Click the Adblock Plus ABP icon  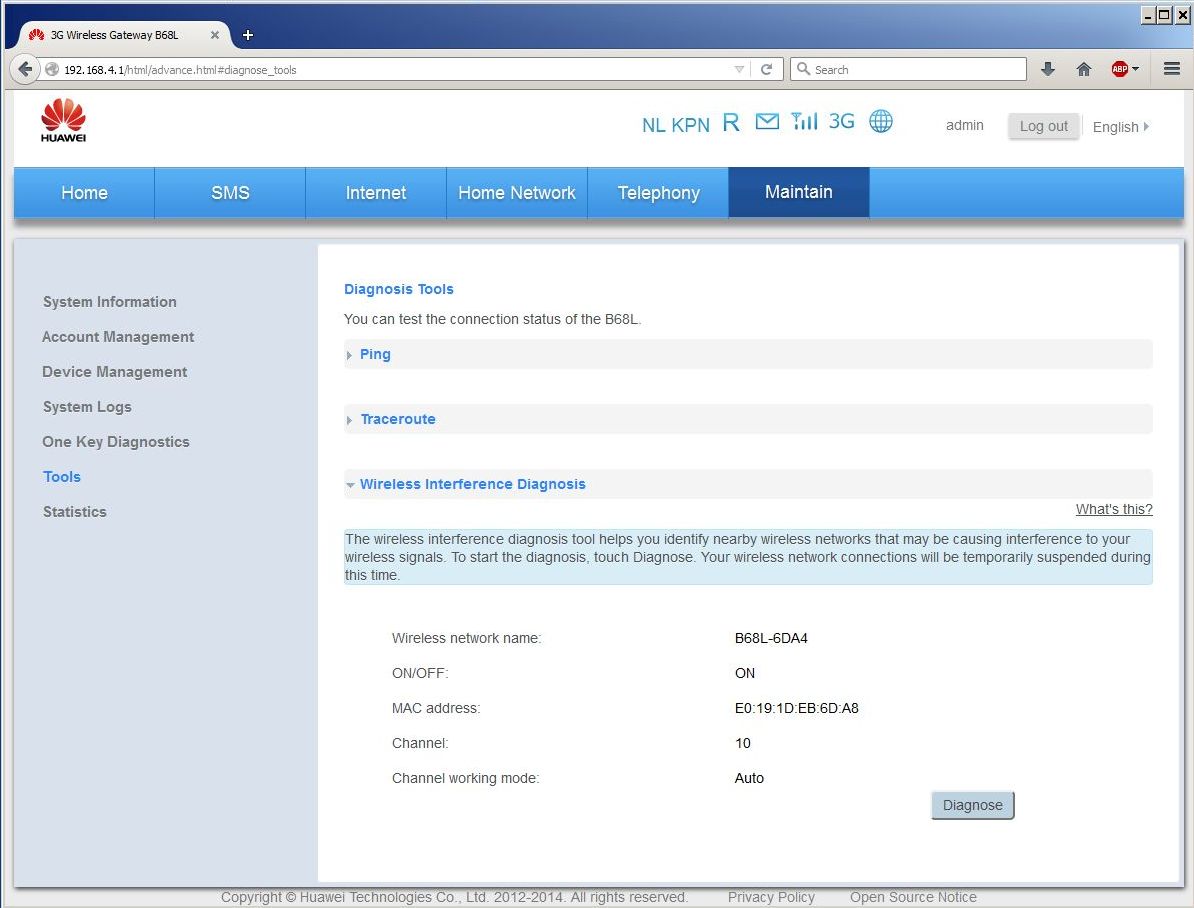click(1119, 69)
